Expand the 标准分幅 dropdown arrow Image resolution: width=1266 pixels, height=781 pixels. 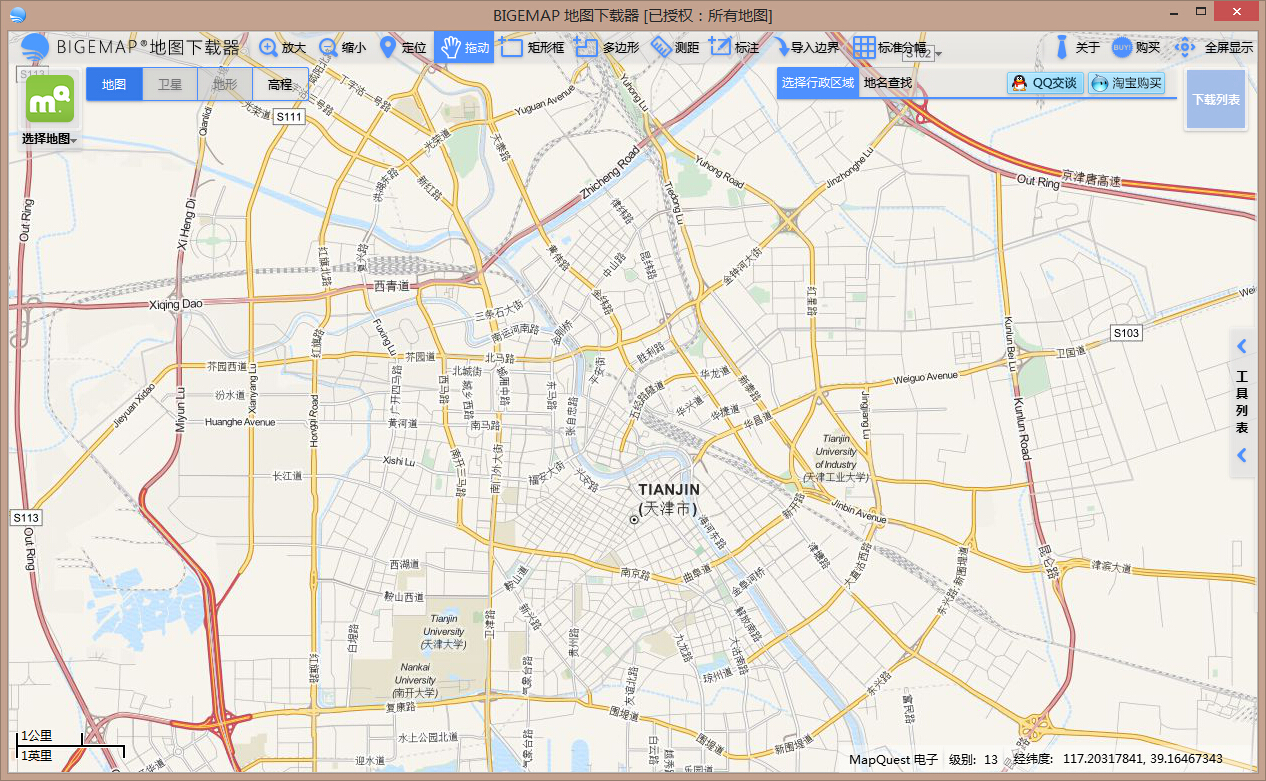pyautogui.click(x=937, y=52)
